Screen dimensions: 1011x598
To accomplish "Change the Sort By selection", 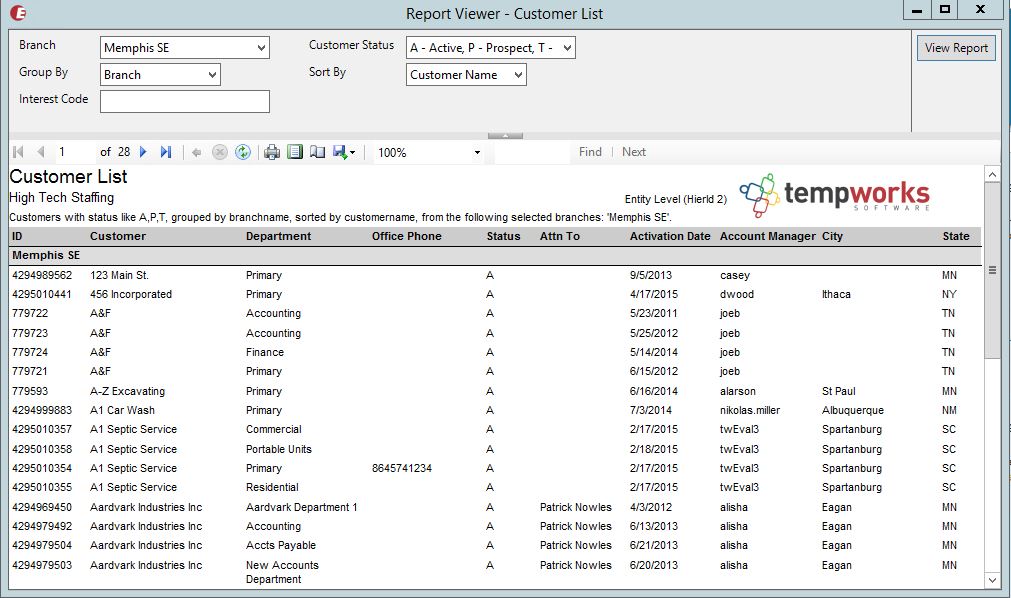I will (517, 75).
